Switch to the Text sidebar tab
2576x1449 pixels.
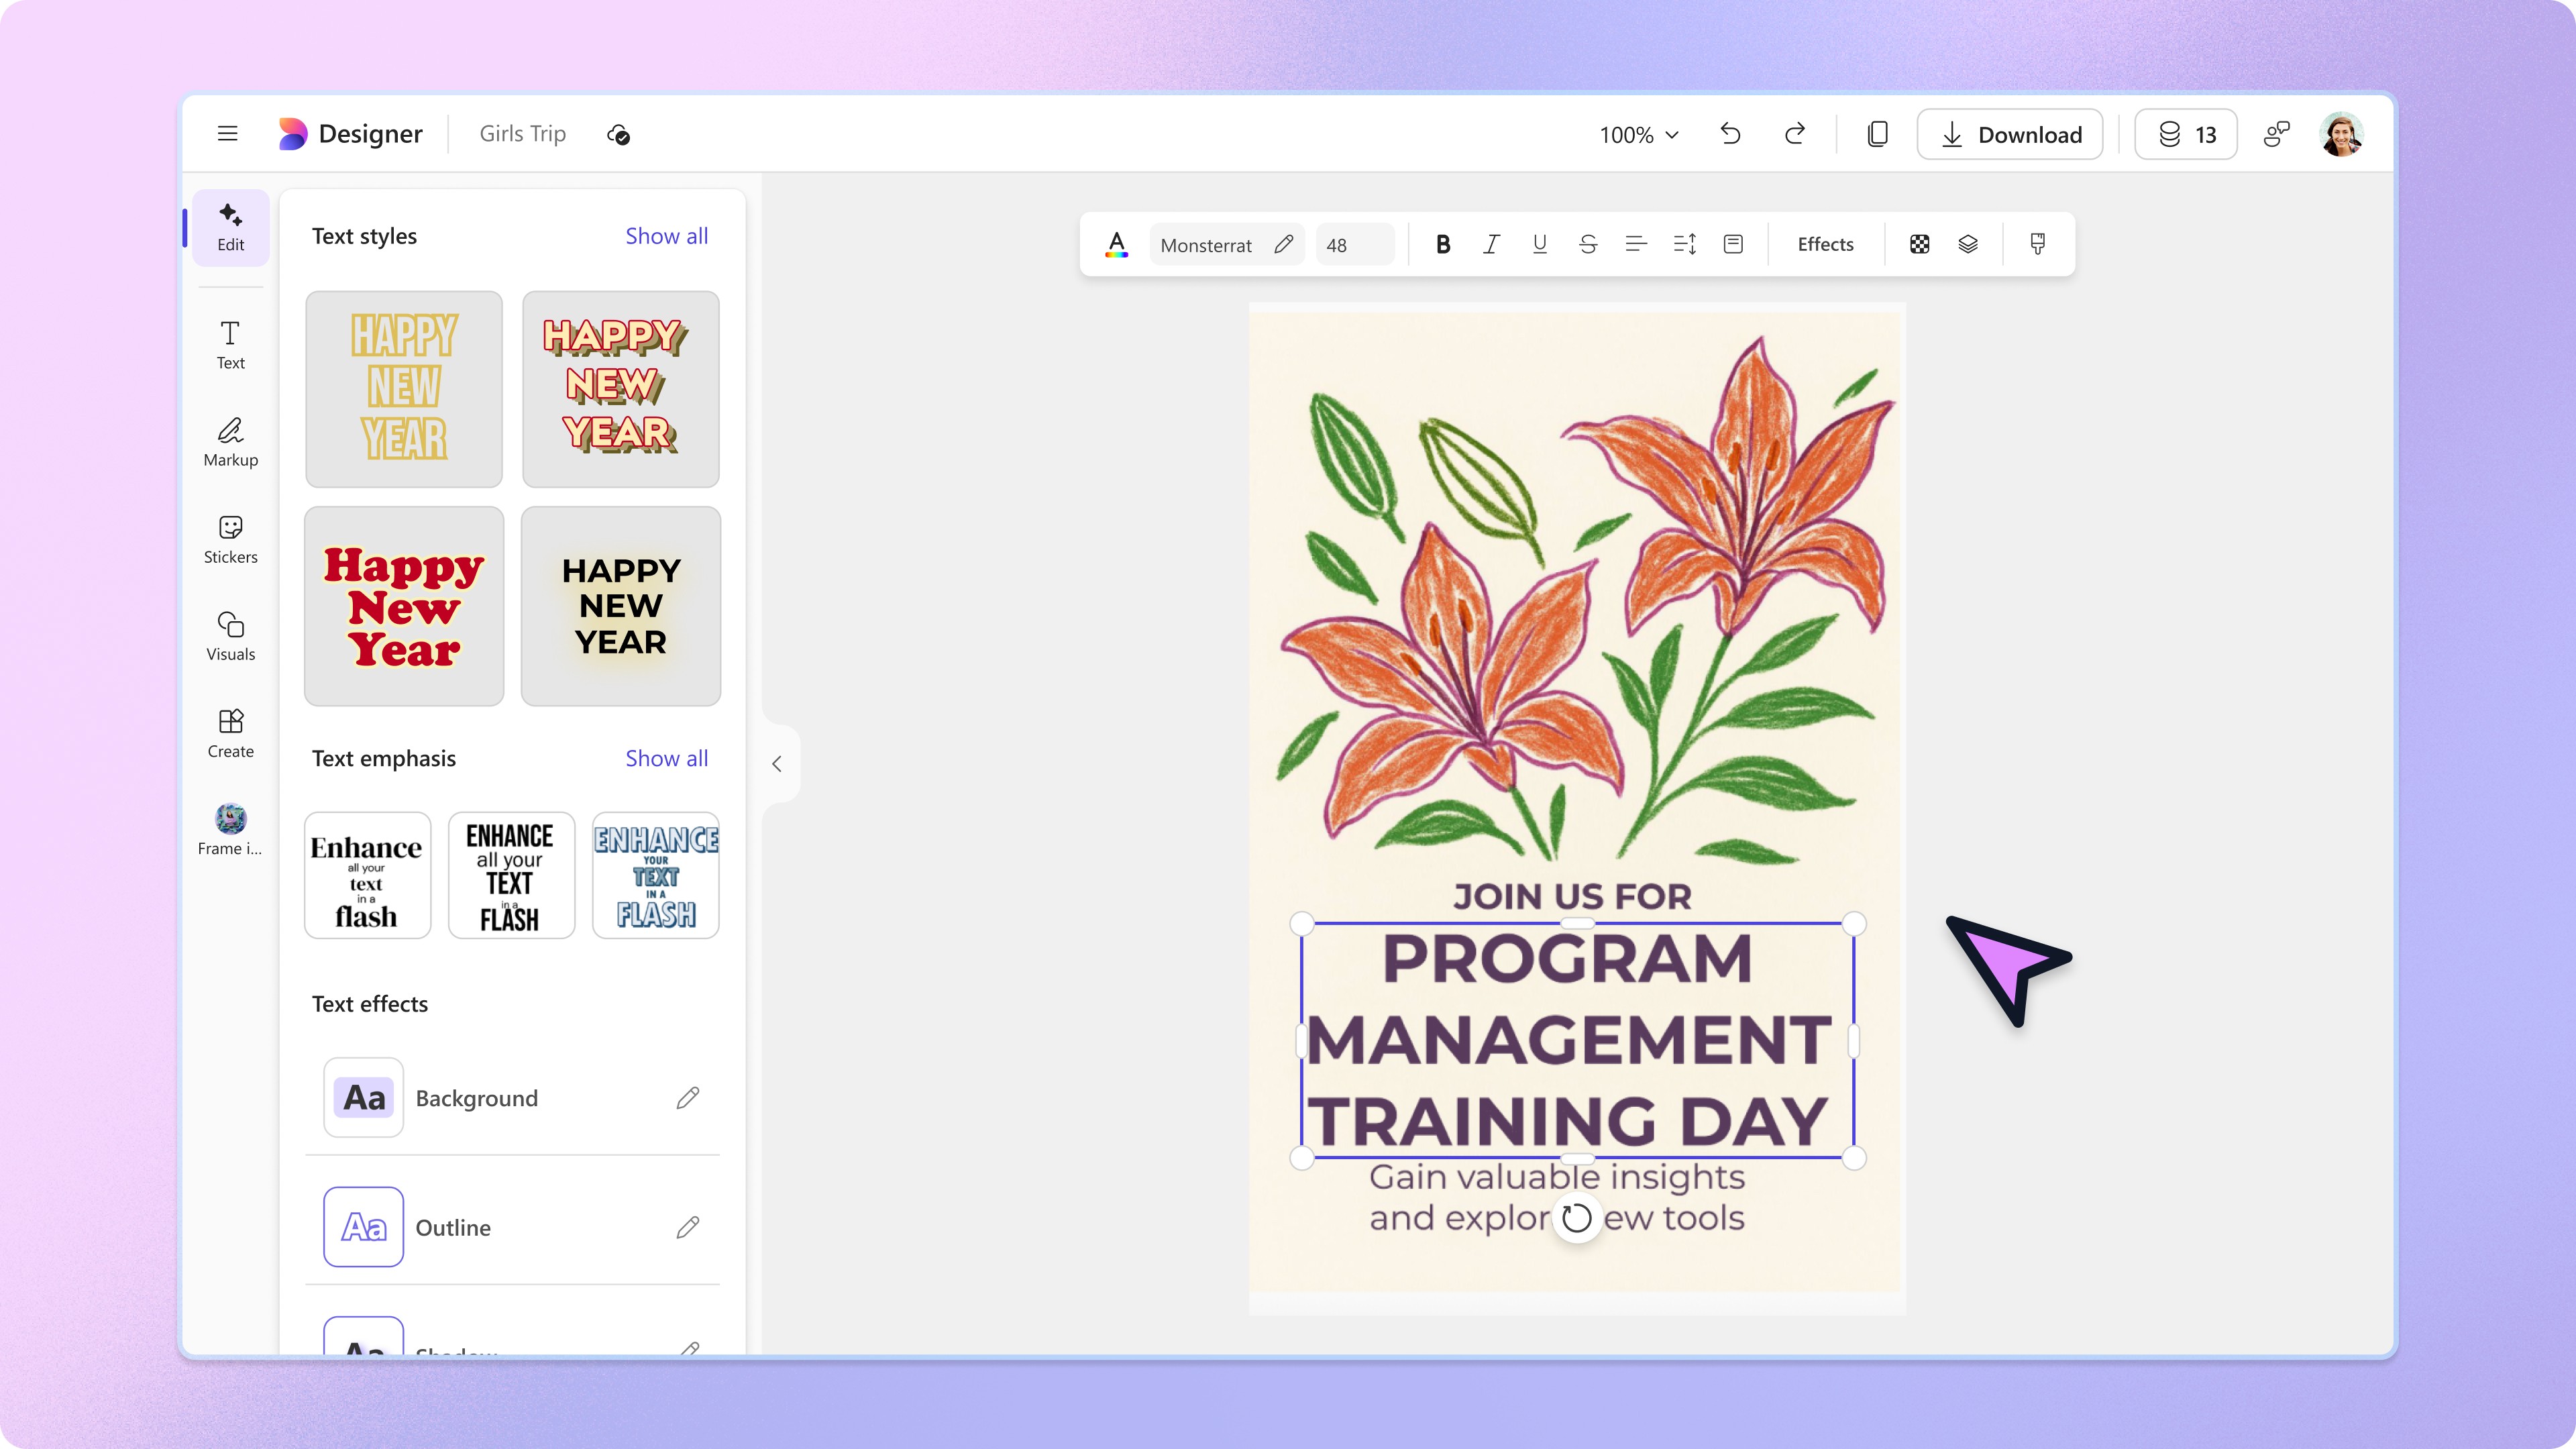pos(230,345)
